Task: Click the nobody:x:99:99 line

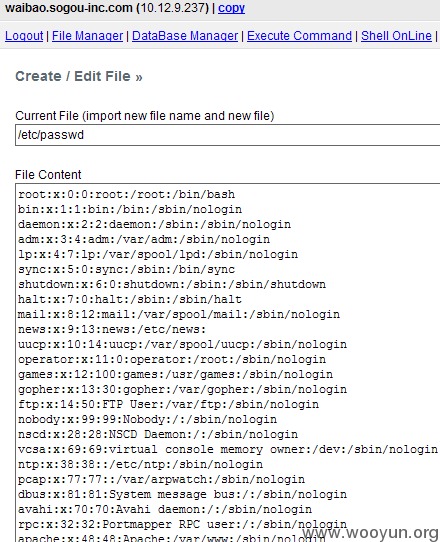Action: (x=147, y=419)
